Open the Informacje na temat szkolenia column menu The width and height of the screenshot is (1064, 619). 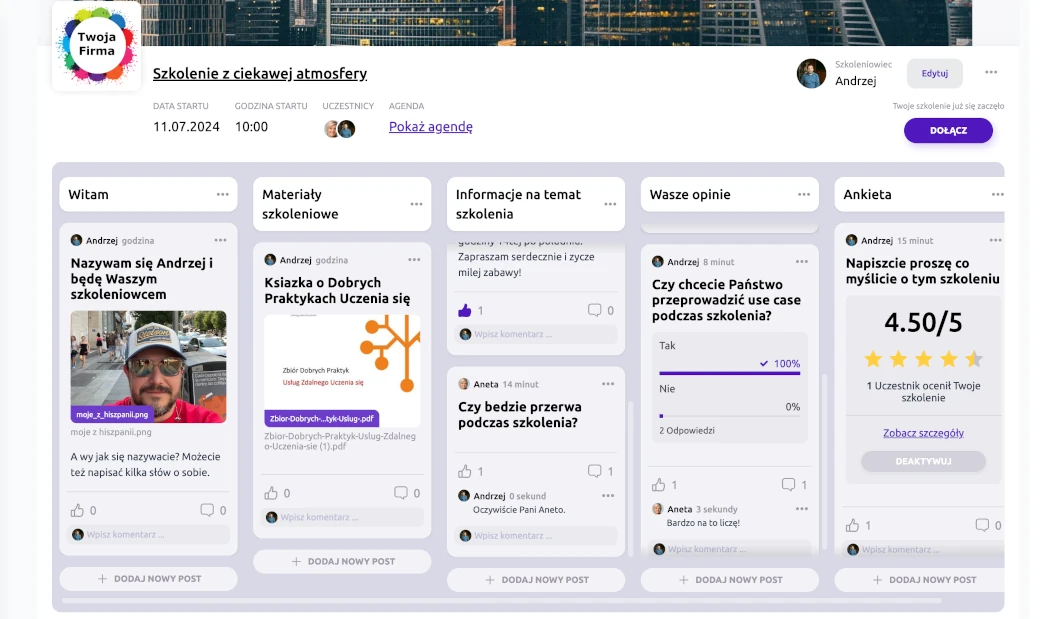(x=610, y=204)
